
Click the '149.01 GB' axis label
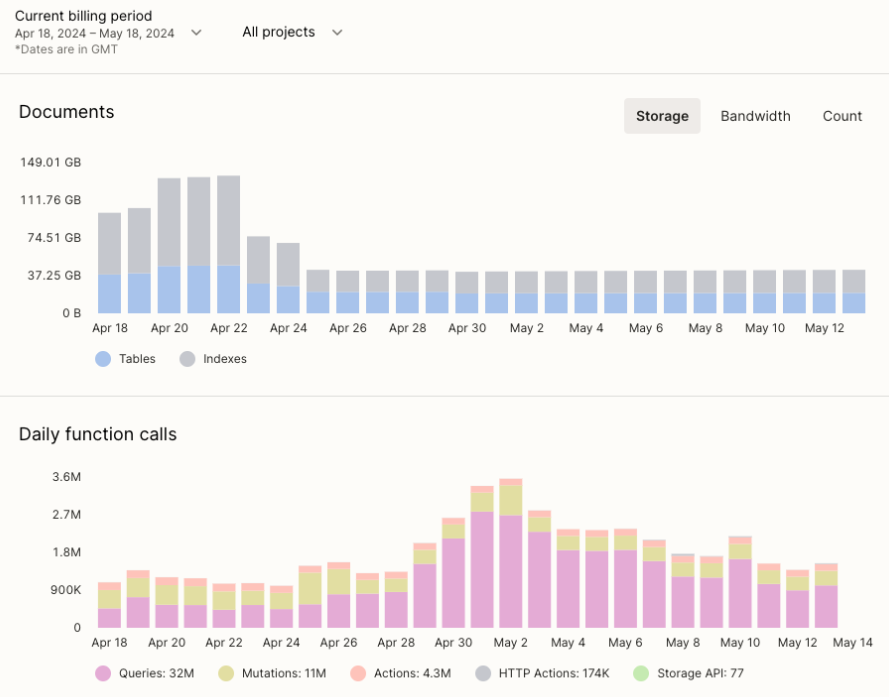click(50, 162)
